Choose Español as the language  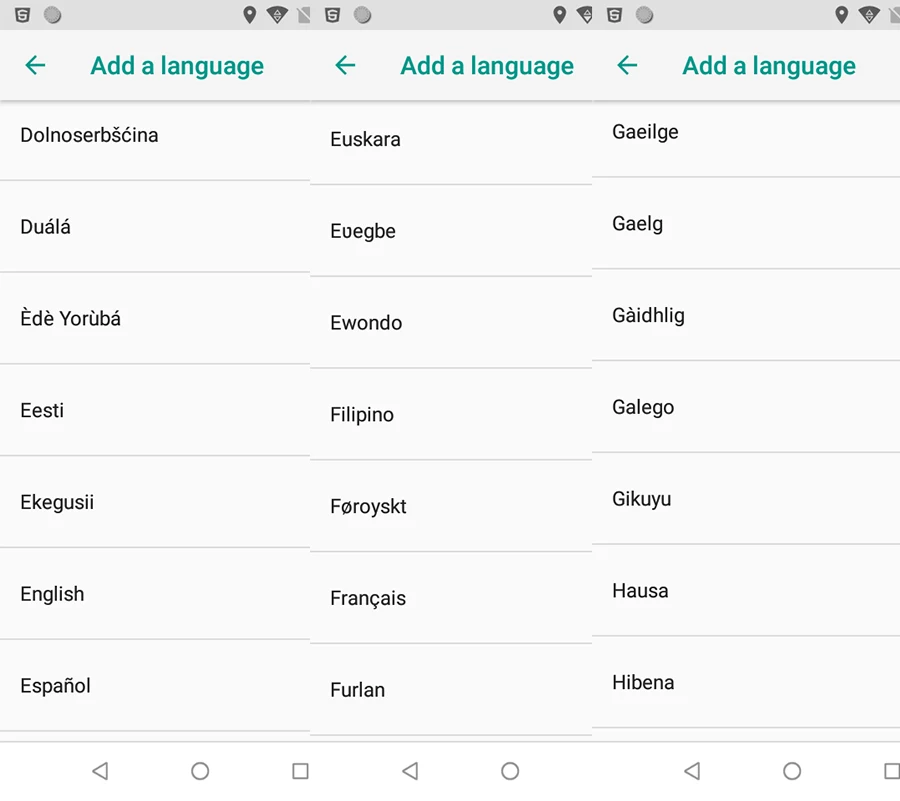155,686
